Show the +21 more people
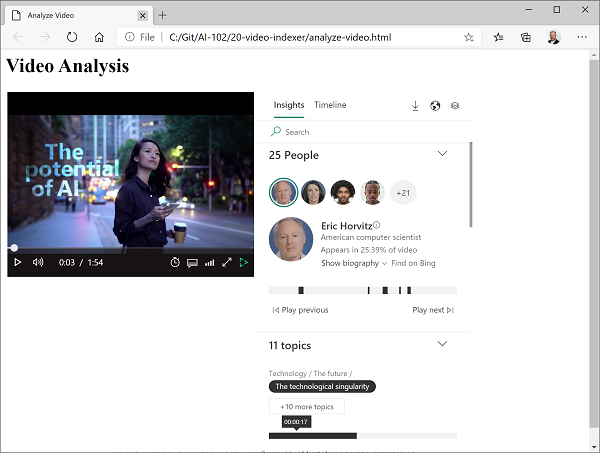This screenshot has width=600, height=453. point(403,193)
